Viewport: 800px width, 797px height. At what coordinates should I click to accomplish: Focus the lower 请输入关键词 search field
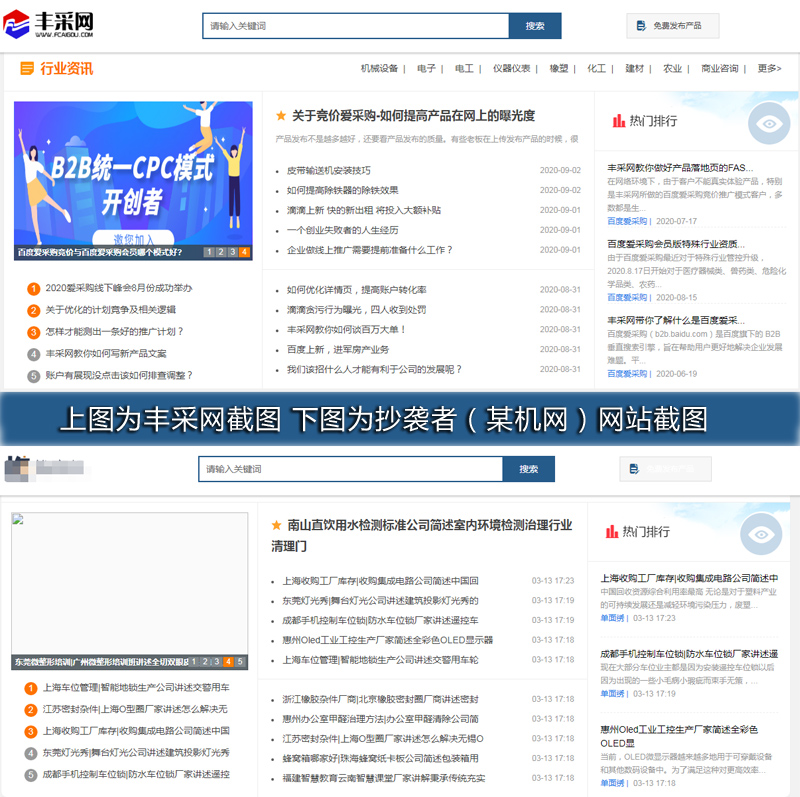[x=351, y=469]
